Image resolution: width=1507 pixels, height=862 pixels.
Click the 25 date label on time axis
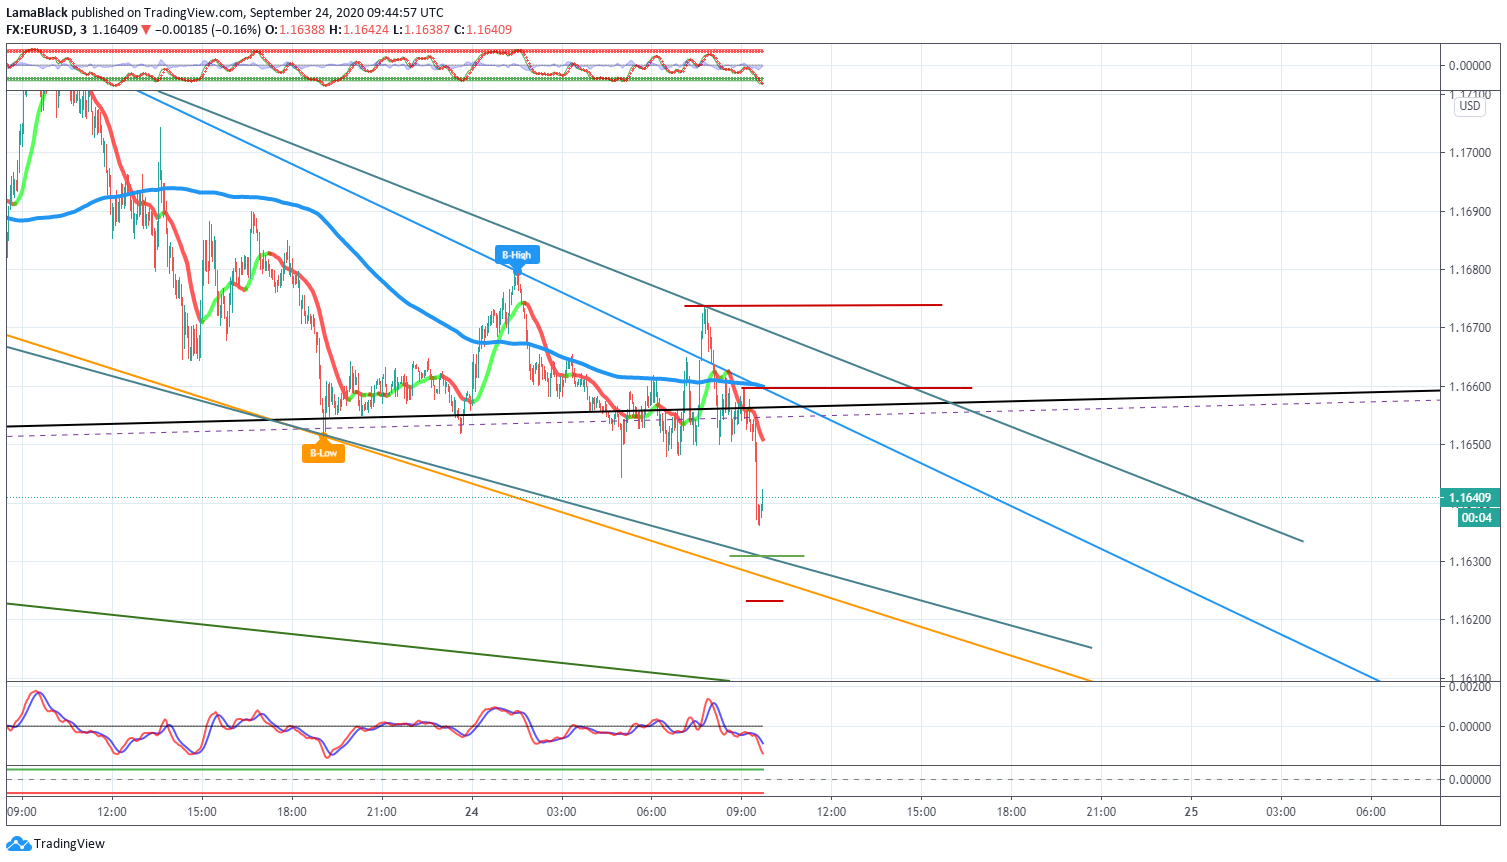(x=1191, y=812)
